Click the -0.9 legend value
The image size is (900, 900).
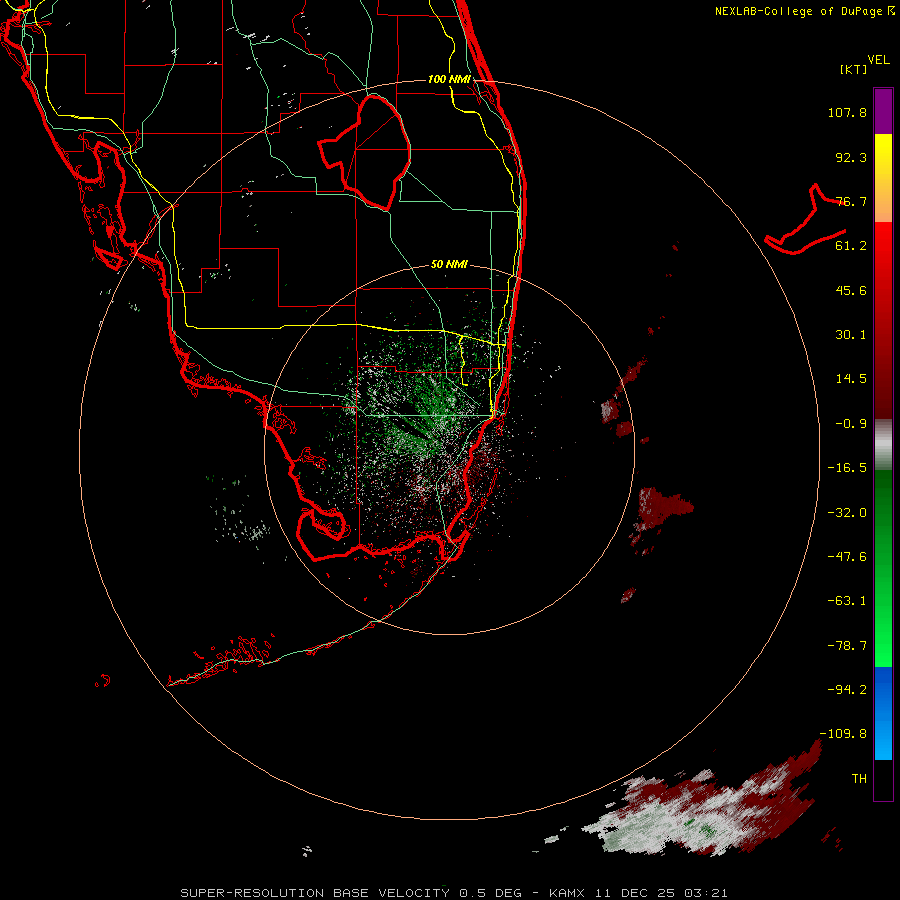[x=851, y=424]
